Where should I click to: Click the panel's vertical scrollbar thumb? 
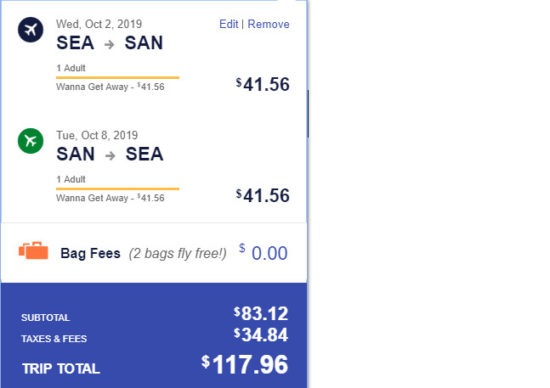pyautogui.click(x=308, y=114)
